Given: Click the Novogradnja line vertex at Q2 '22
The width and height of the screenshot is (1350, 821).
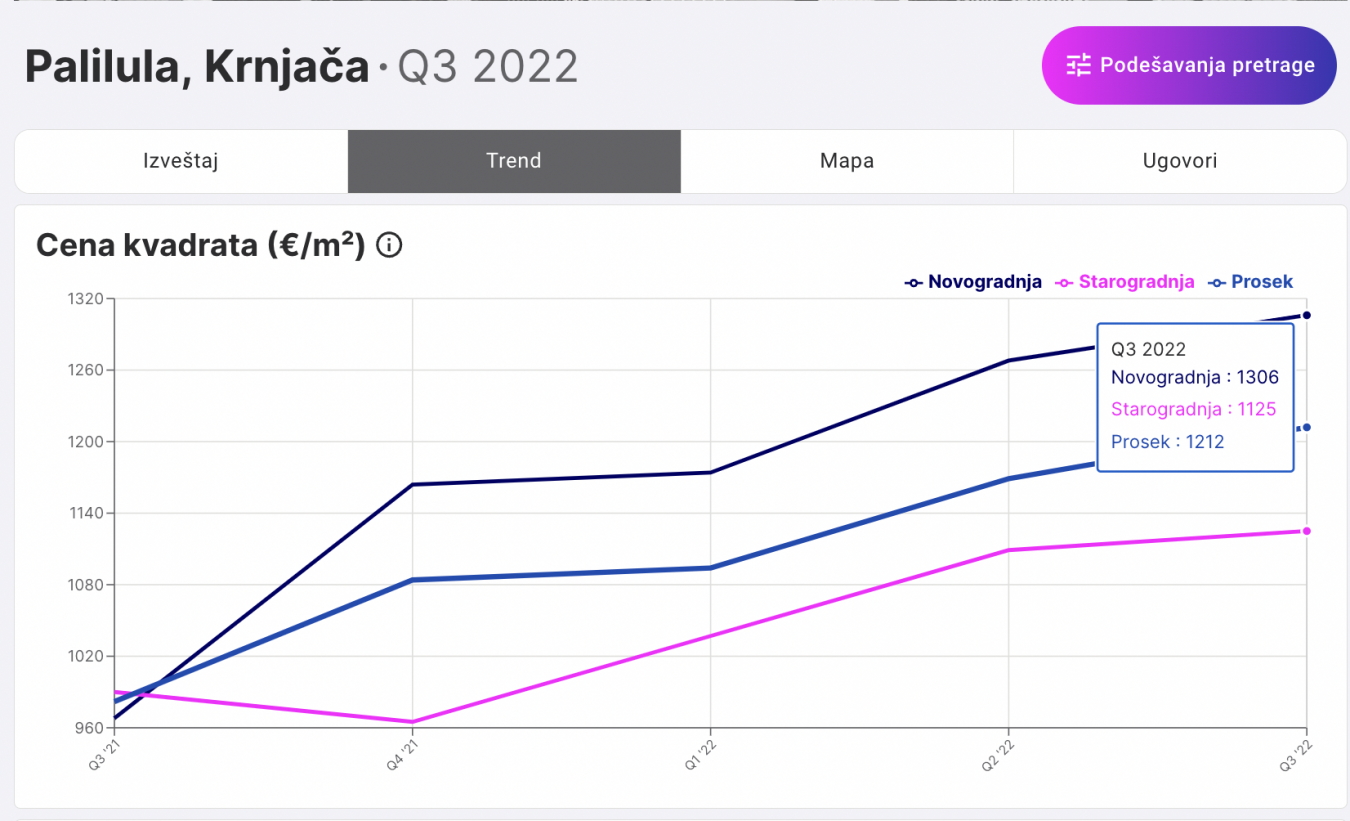Looking at the screenshot, I should [1008, 360].
